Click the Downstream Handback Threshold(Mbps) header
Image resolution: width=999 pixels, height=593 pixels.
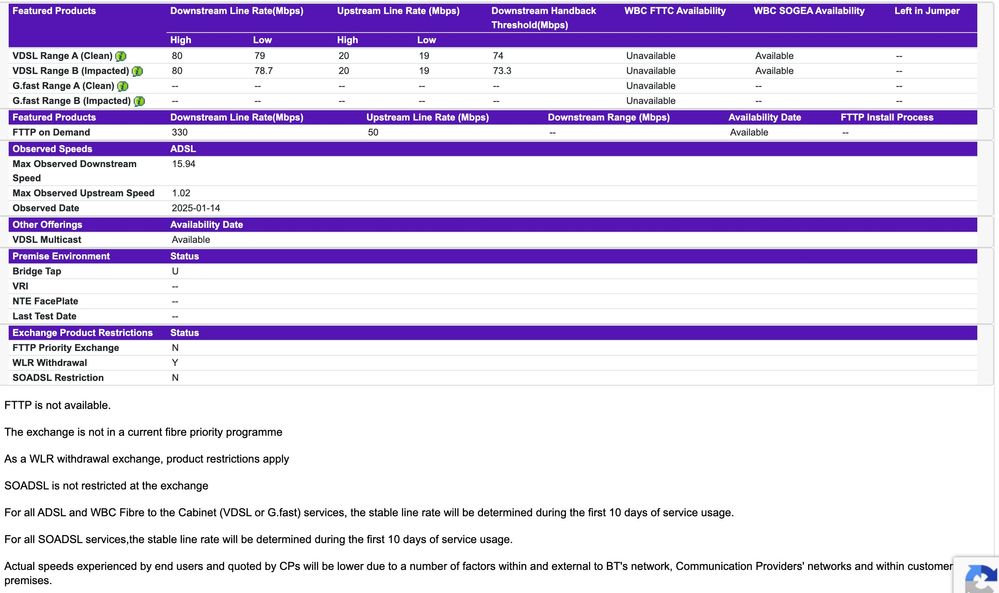[x=543, y=18]
